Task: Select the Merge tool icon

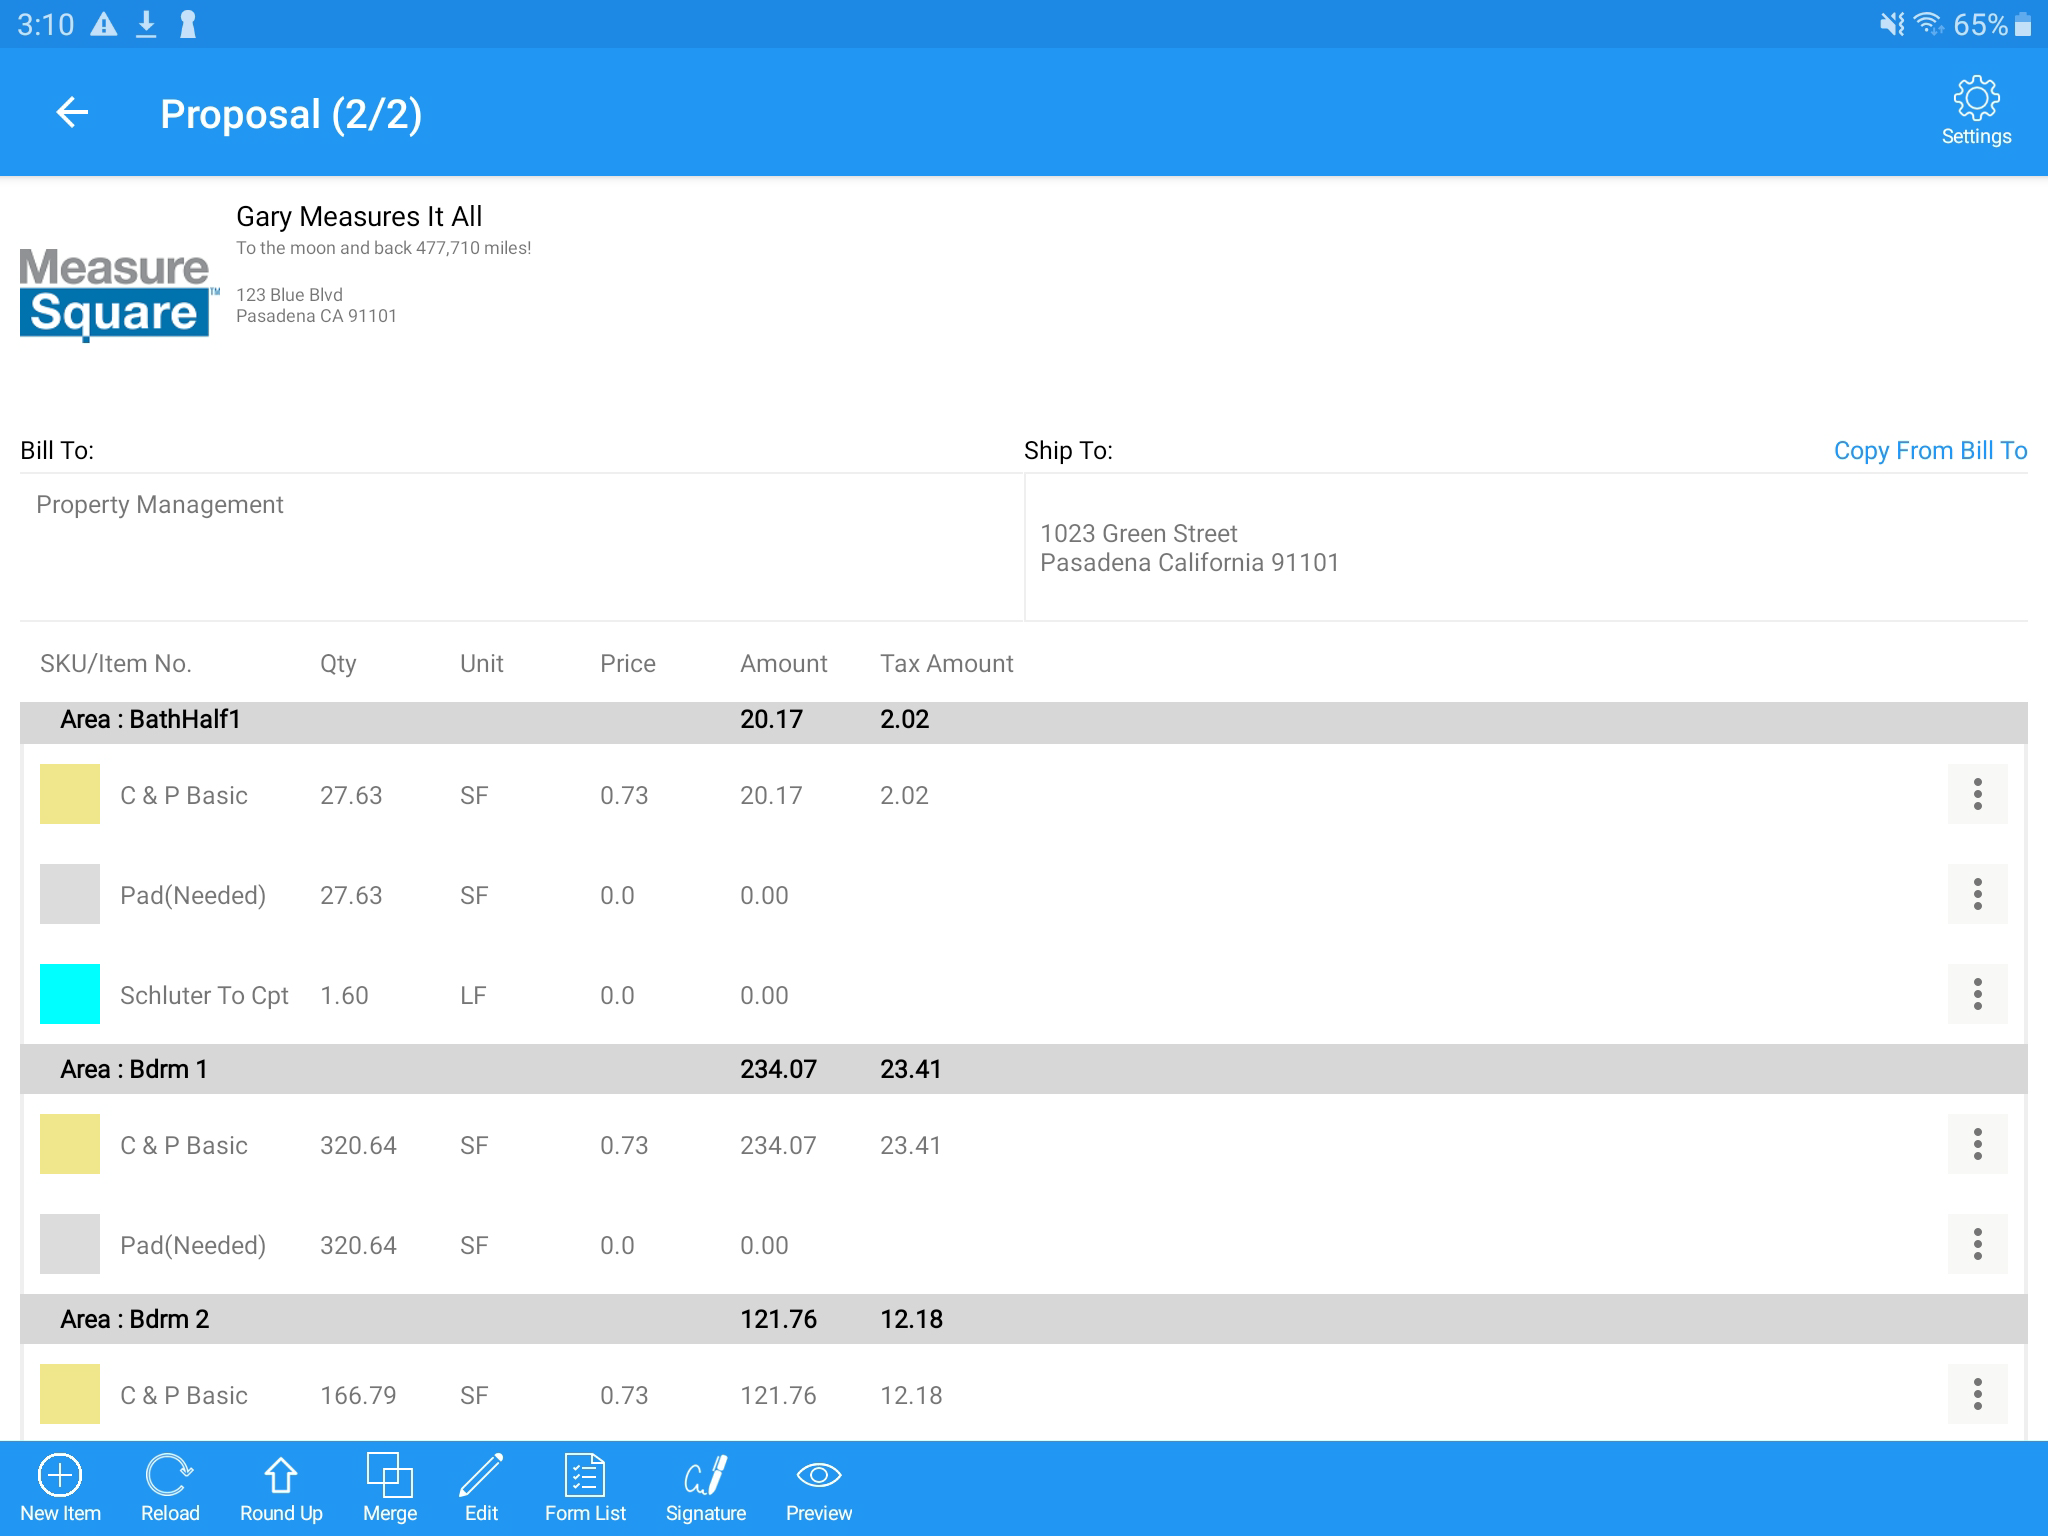Action: (x=389, y=1475)
